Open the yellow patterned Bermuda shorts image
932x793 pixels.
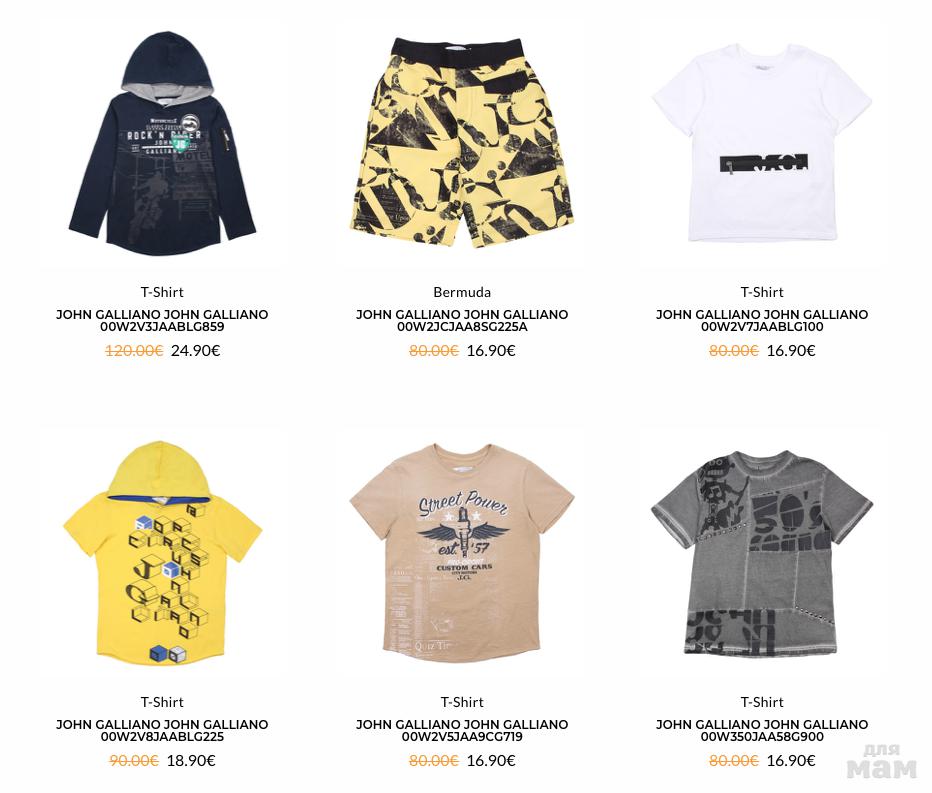tap(462, 143)
